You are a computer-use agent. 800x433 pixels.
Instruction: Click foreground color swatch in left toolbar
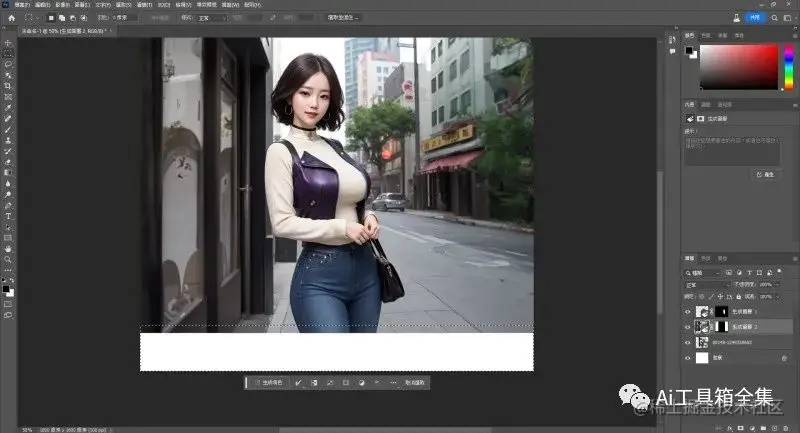point(6,289)
